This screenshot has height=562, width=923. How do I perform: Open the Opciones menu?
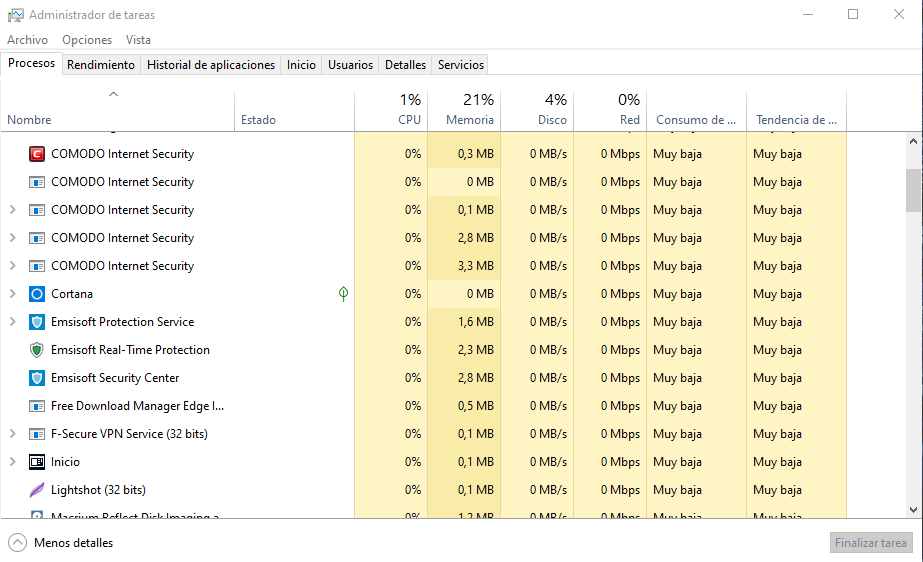[87, 40]
